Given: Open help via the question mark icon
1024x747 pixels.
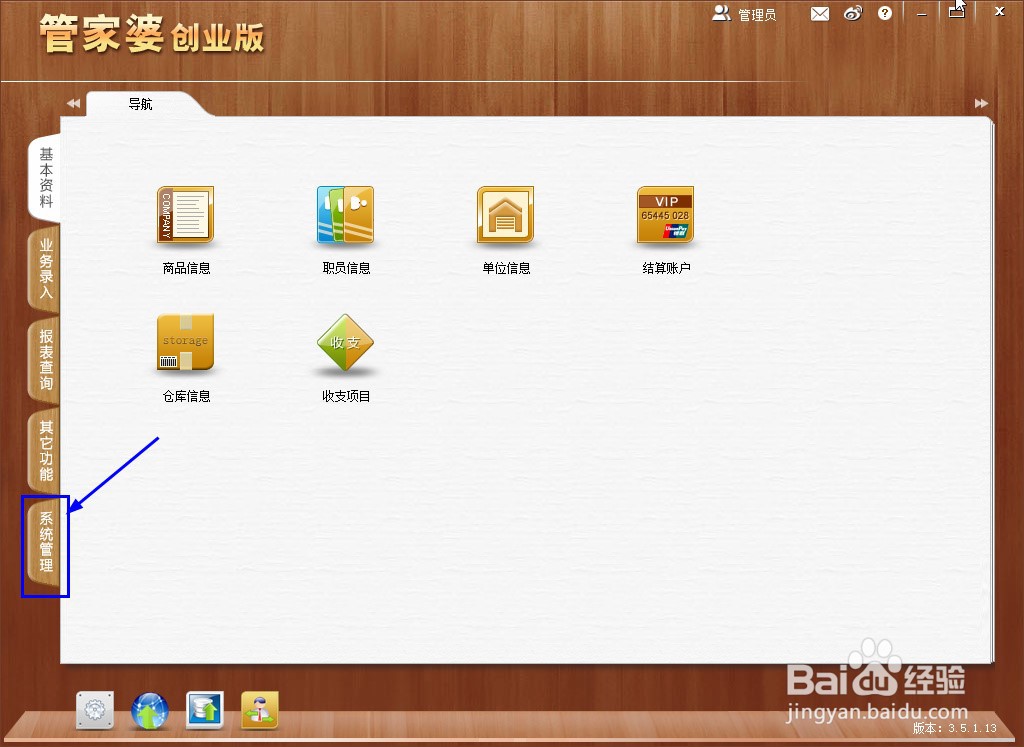Looking at the screenshot, I should [x=885, y=13].
